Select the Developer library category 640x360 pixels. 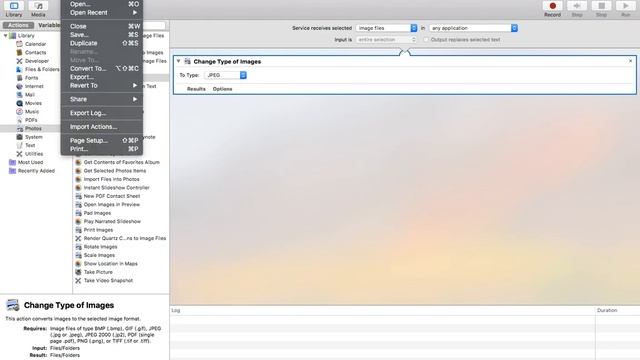pos(36,61)
